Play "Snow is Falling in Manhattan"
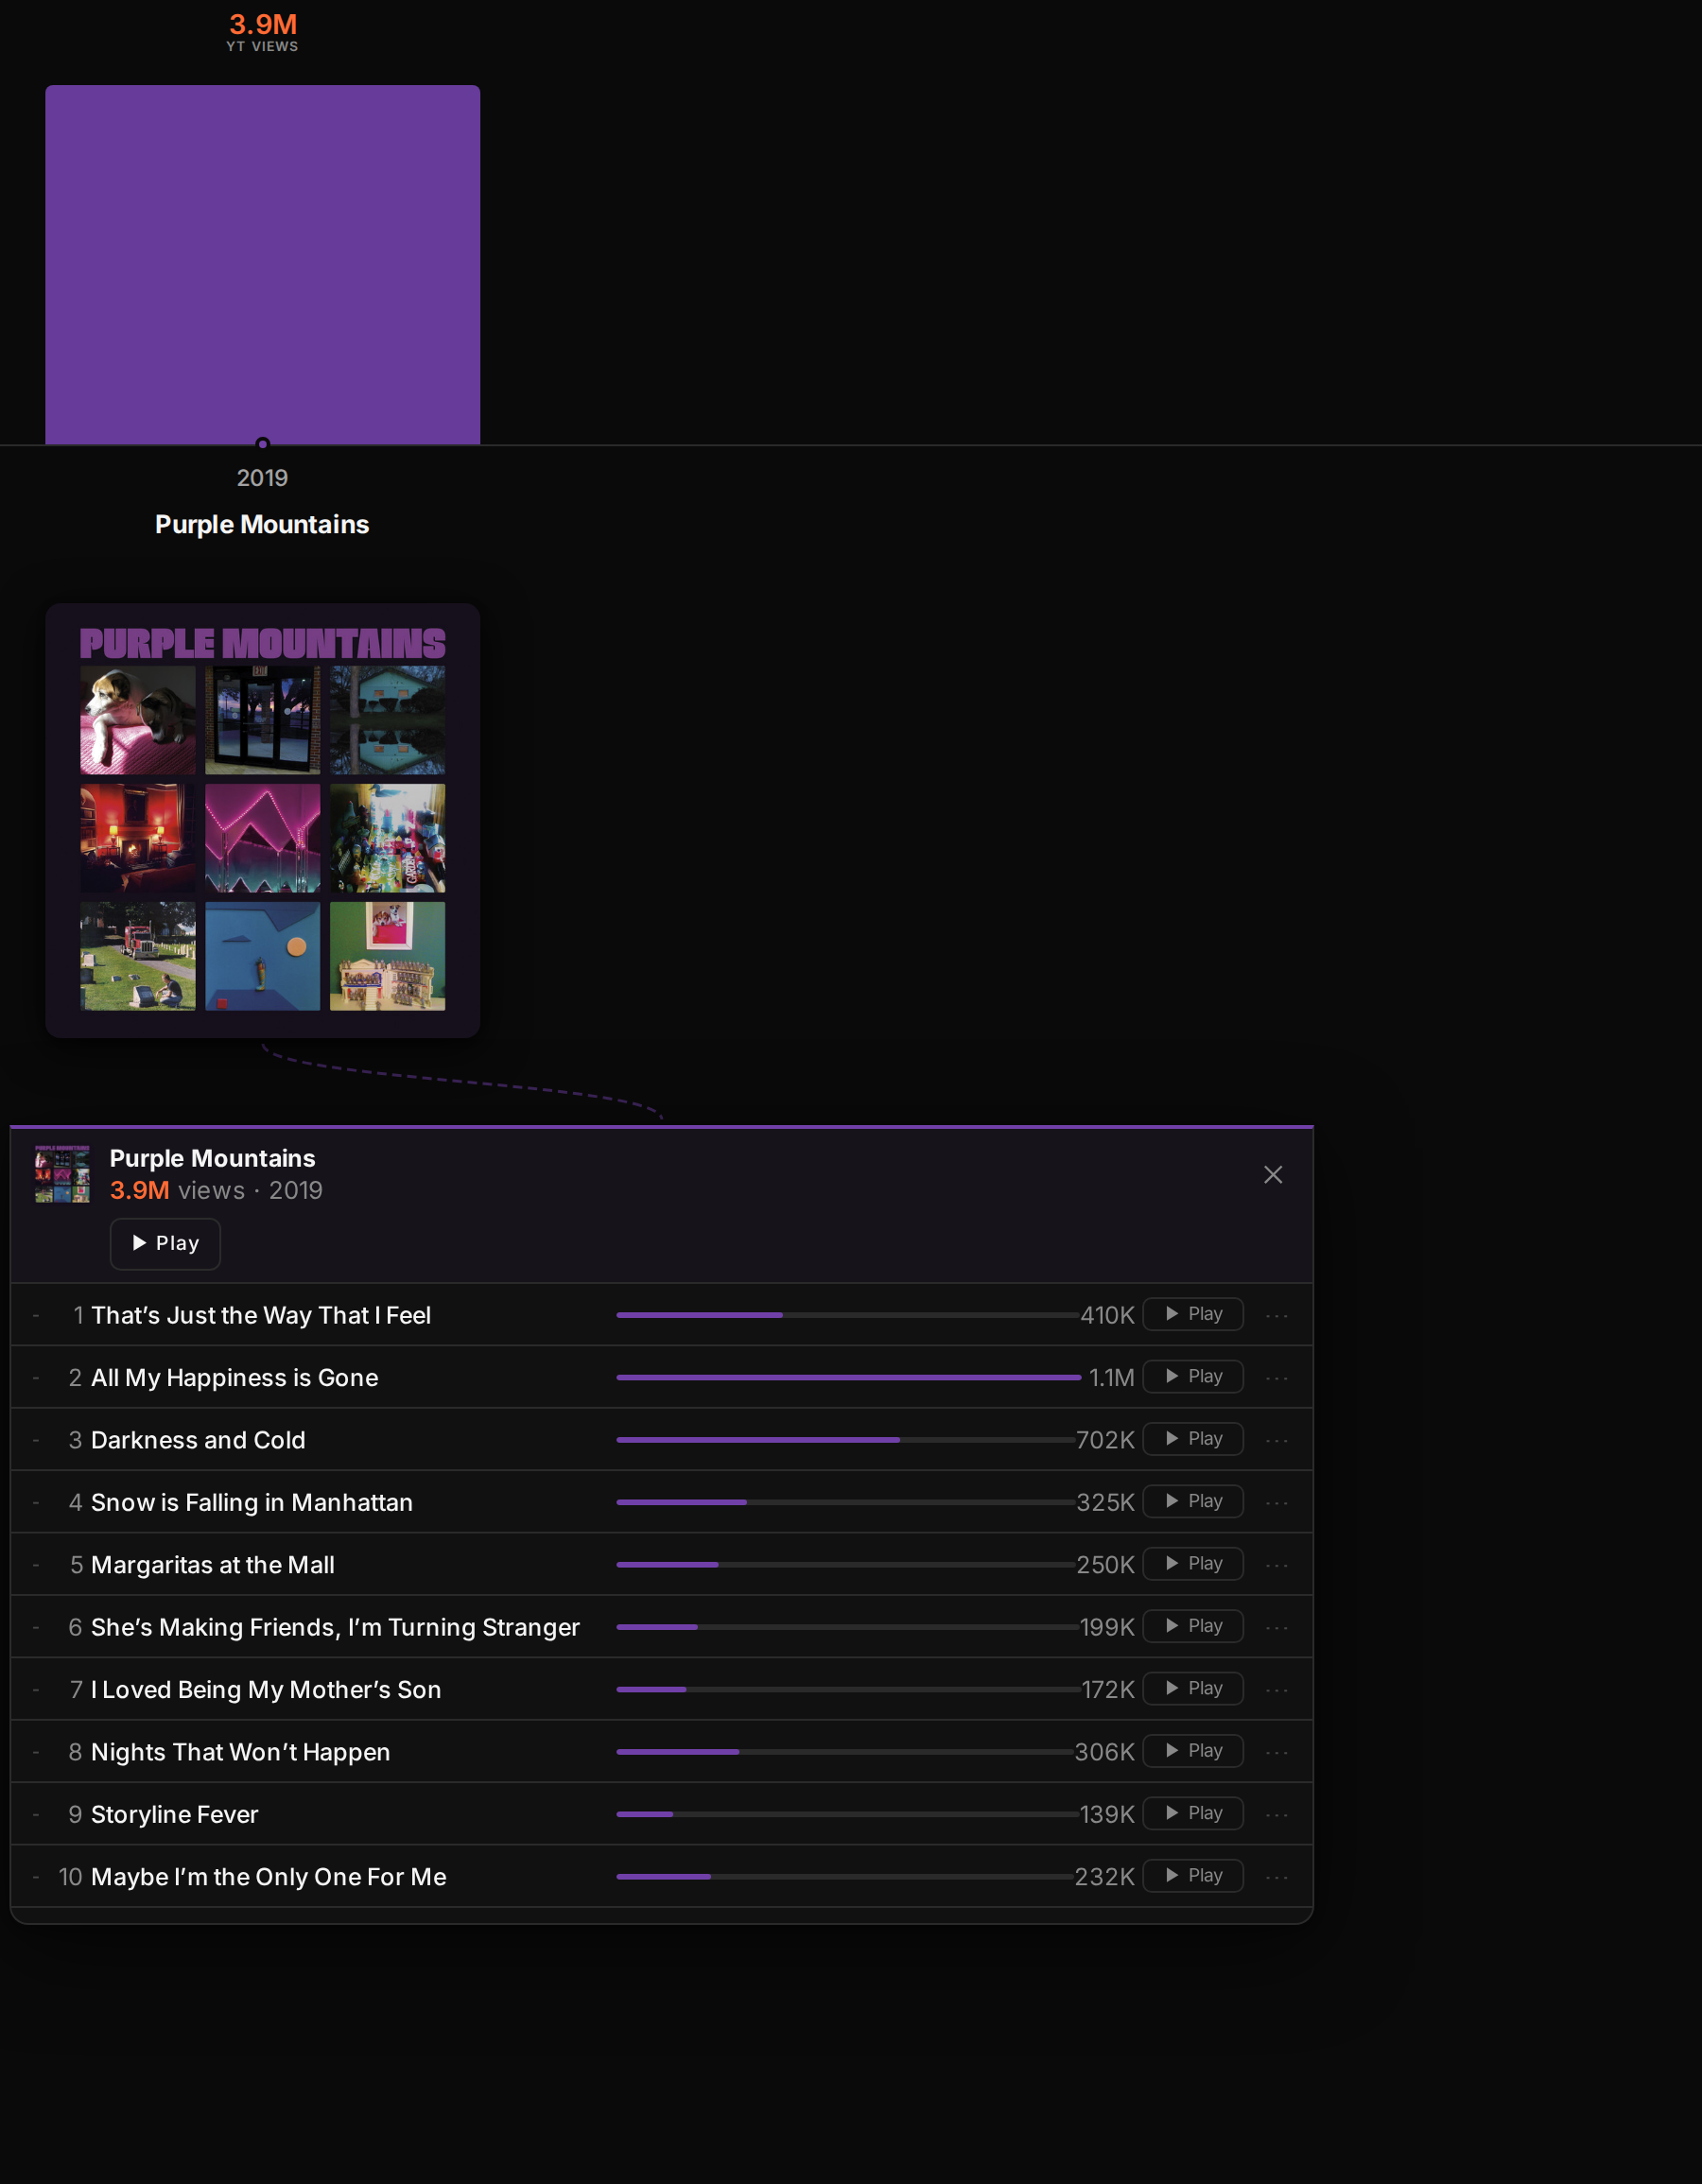The height and width of the screenshot is (2184, 1702). [x=1193, y=1501]
